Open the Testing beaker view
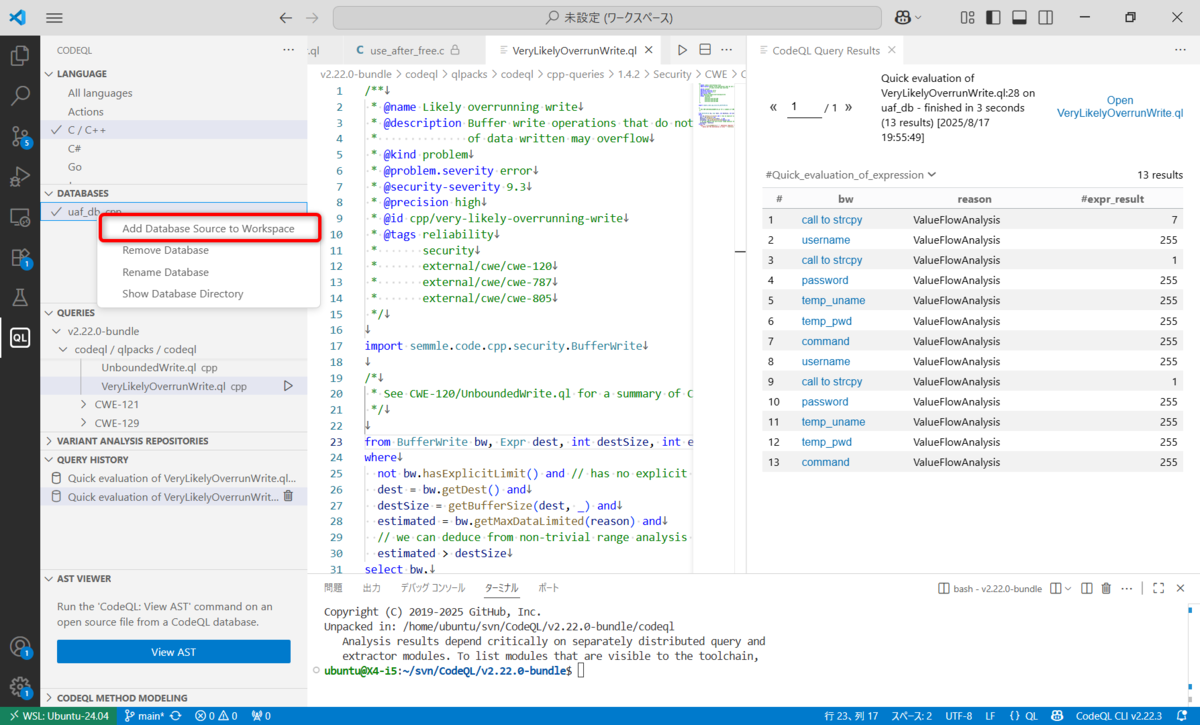This screenshot has width=1200, height=725. [x=20, y=296]
